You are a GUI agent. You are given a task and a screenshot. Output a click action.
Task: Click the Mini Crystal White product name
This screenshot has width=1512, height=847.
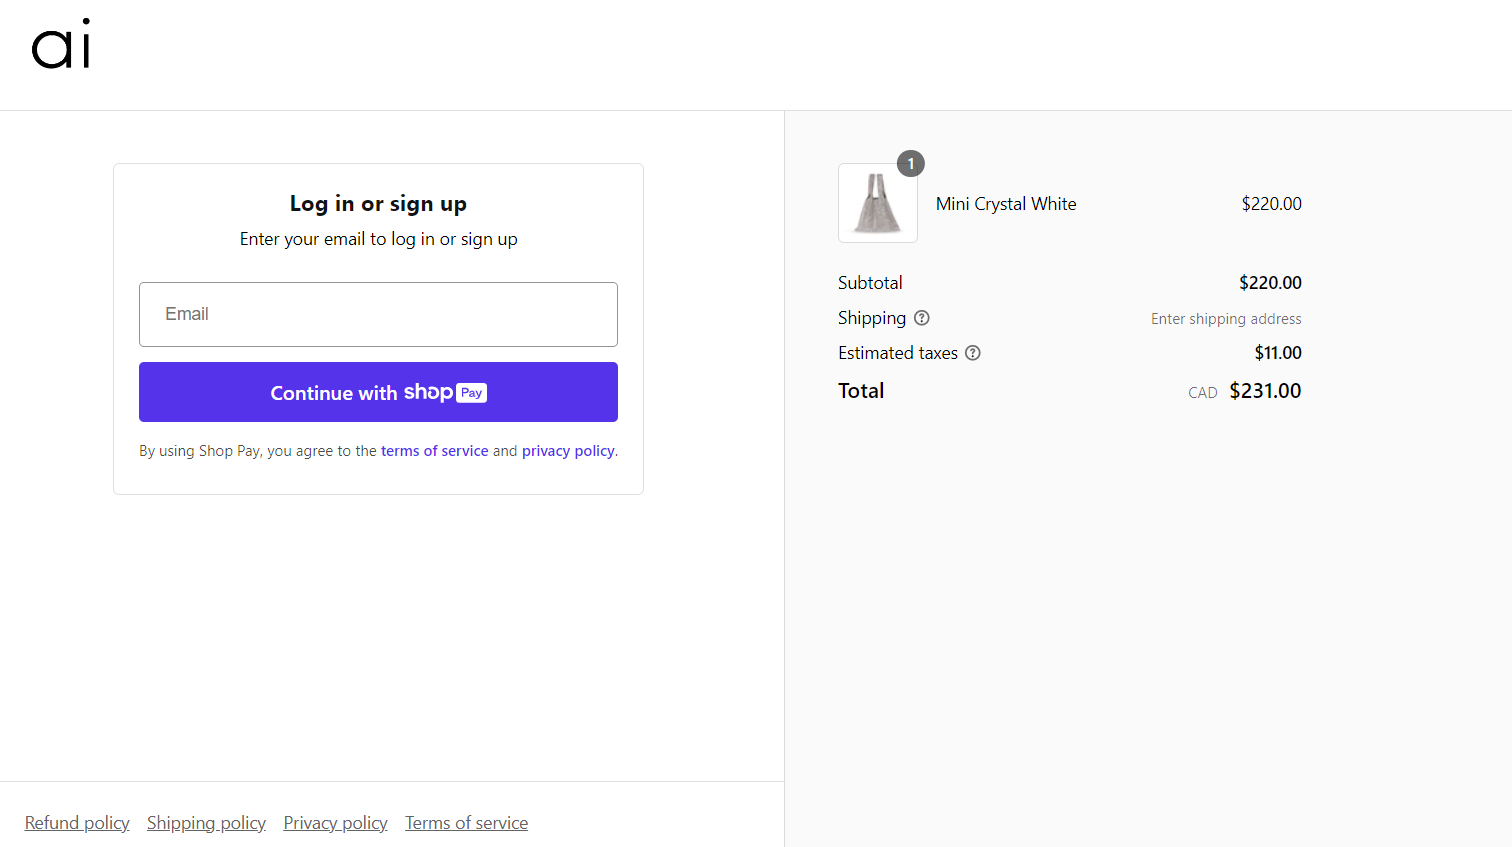(x=1006, y=204)
